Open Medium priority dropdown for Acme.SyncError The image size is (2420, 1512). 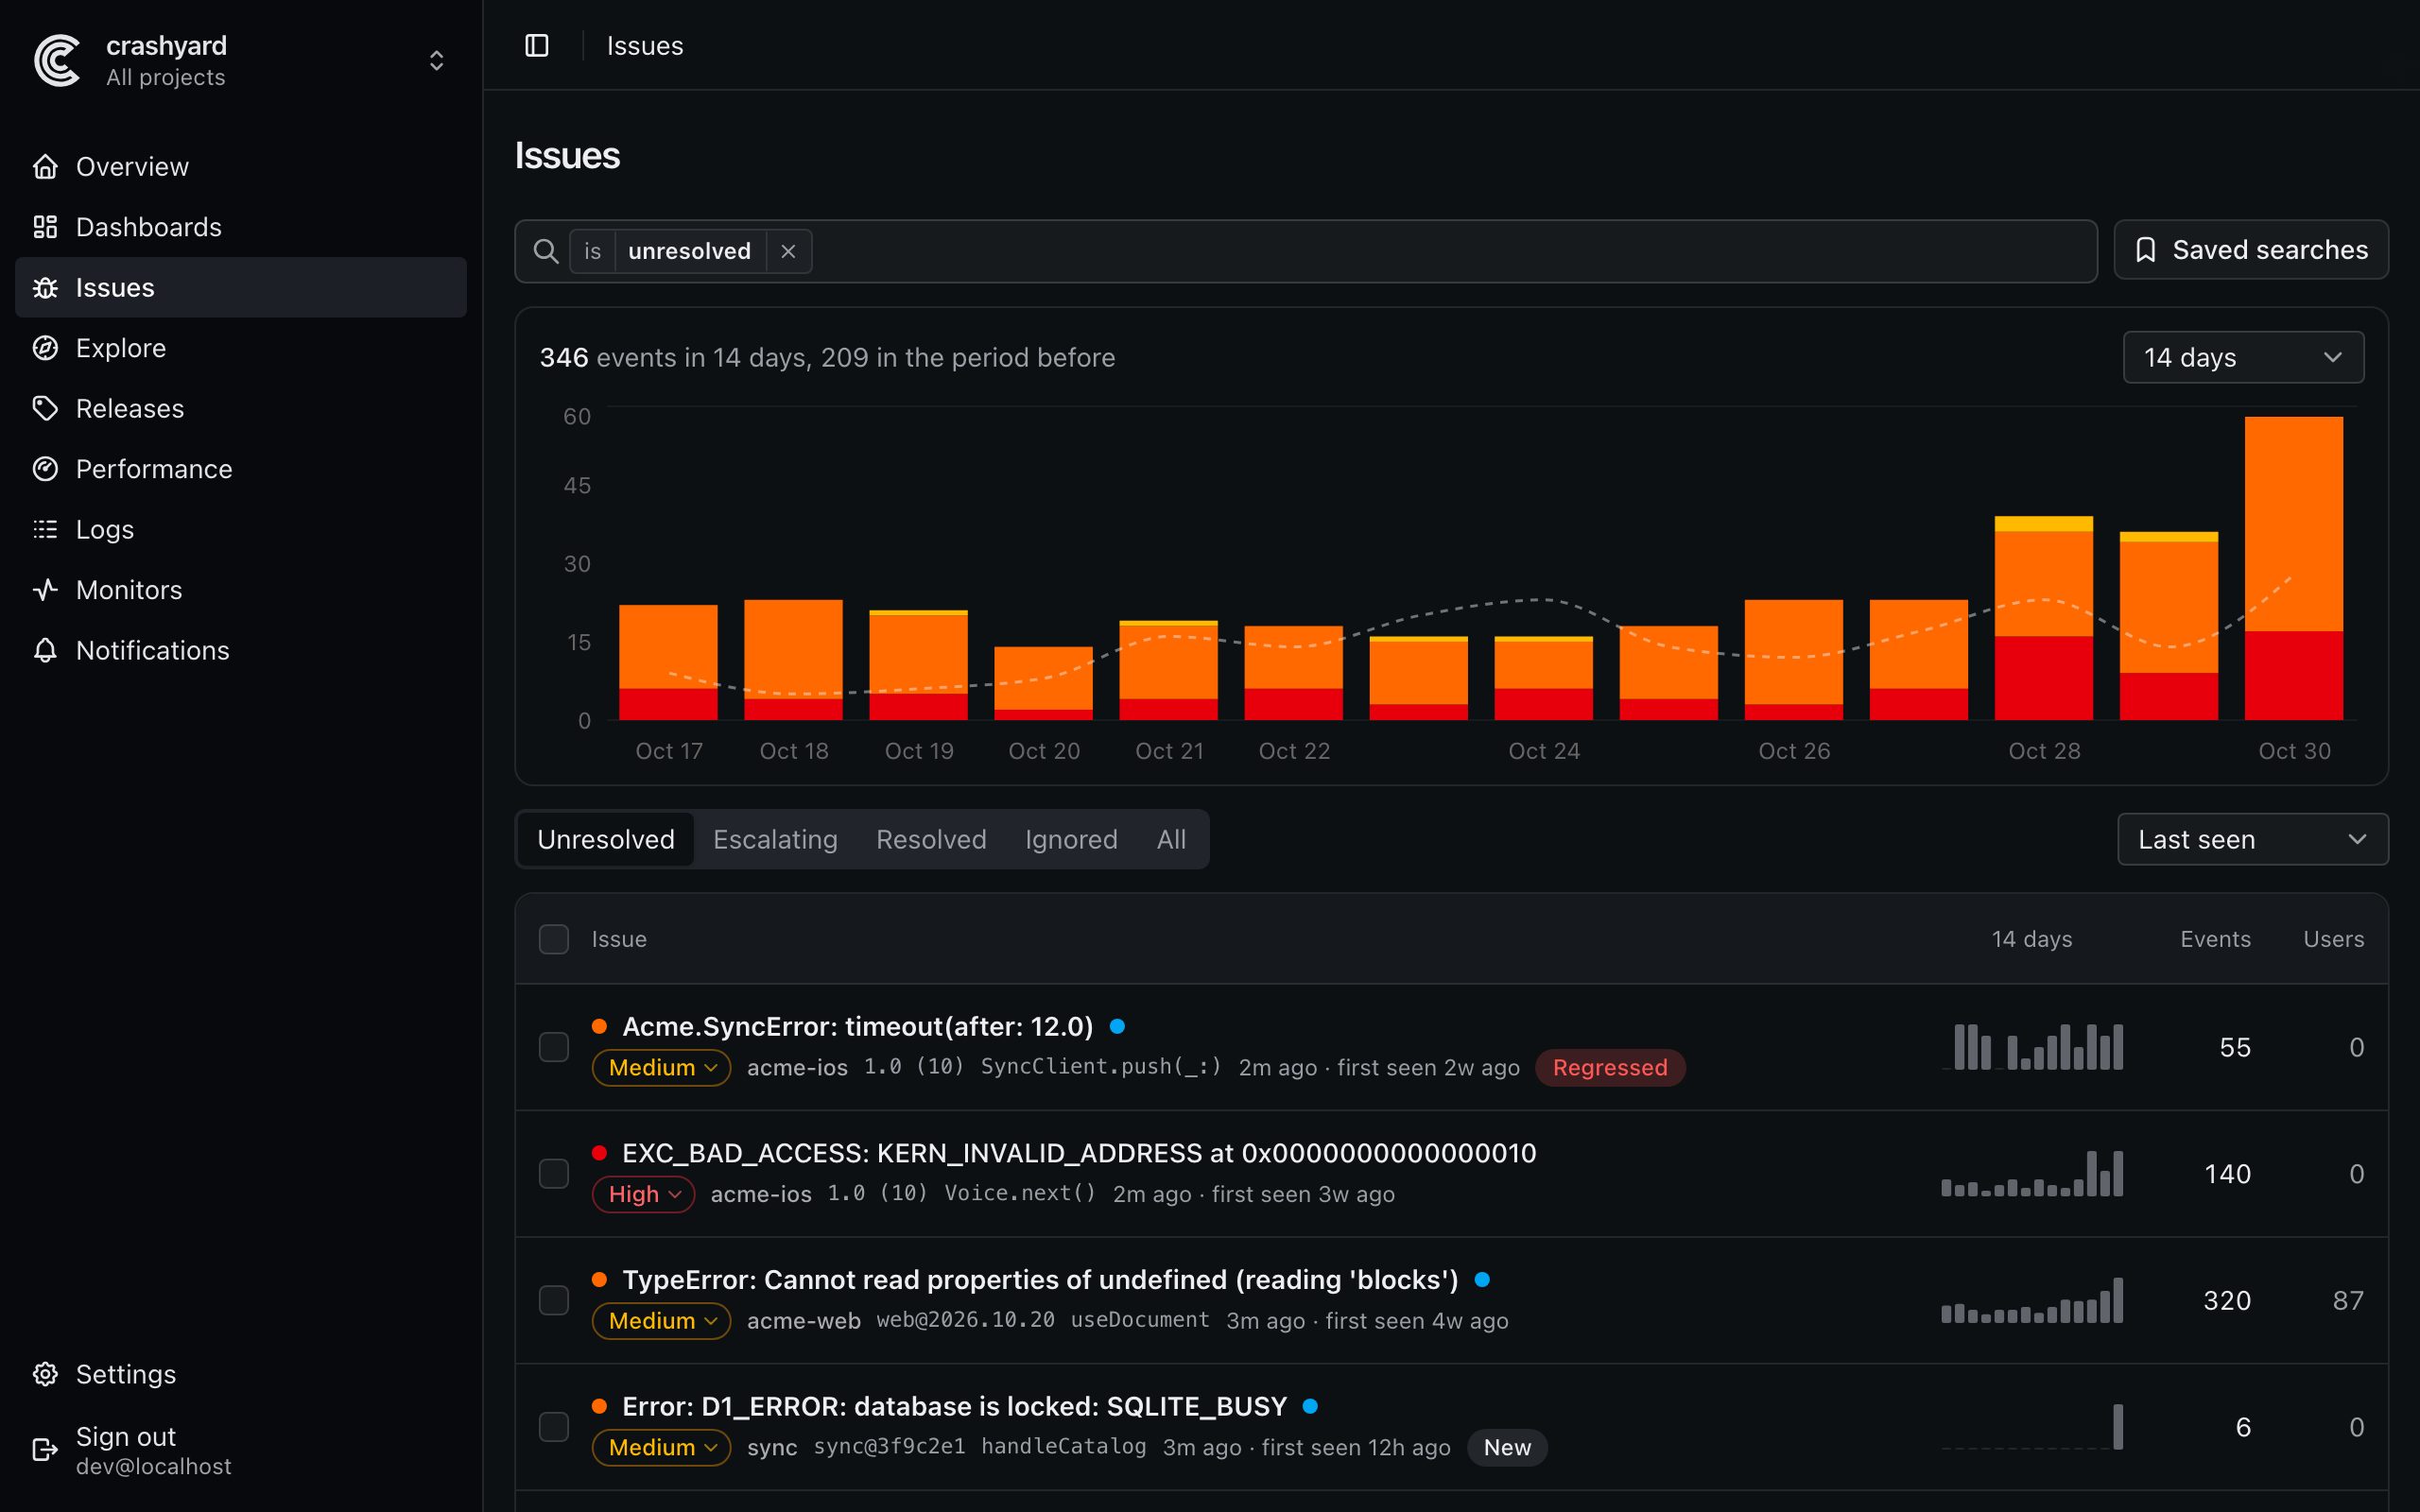661,1067
